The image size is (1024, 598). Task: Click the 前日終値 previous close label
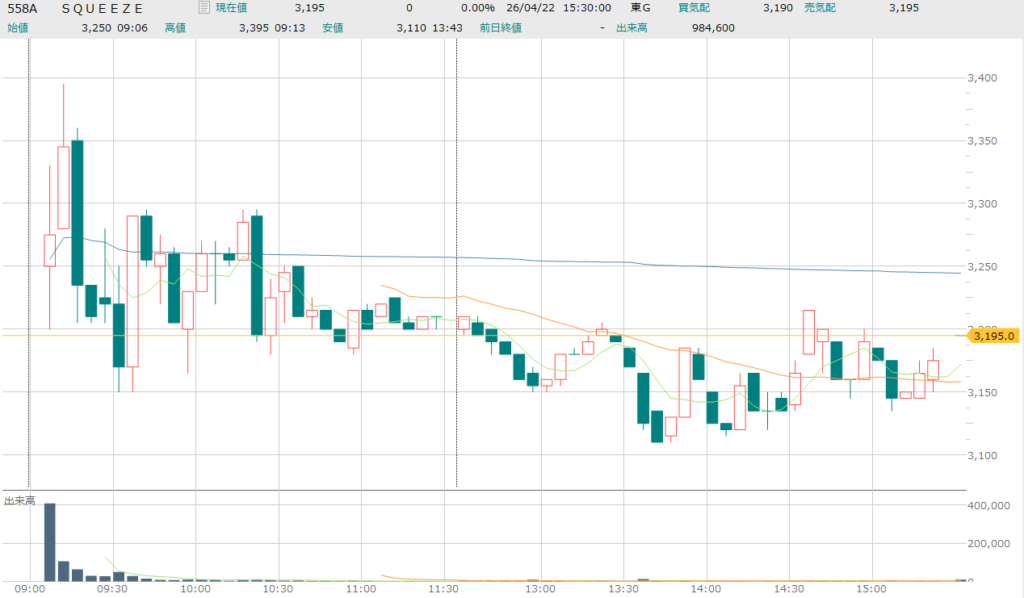click(500, 28)
